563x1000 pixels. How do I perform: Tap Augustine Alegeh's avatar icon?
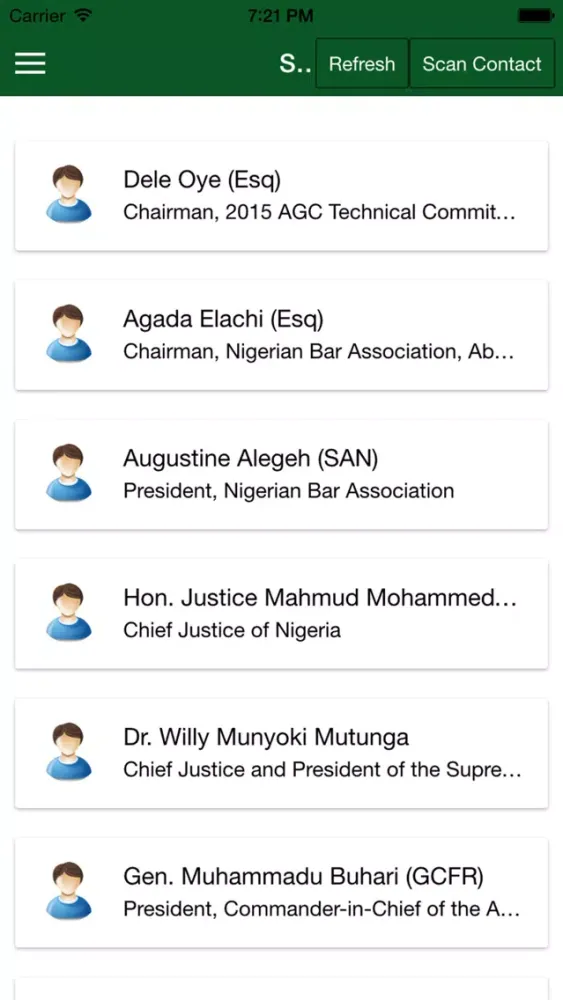point(68,473)
